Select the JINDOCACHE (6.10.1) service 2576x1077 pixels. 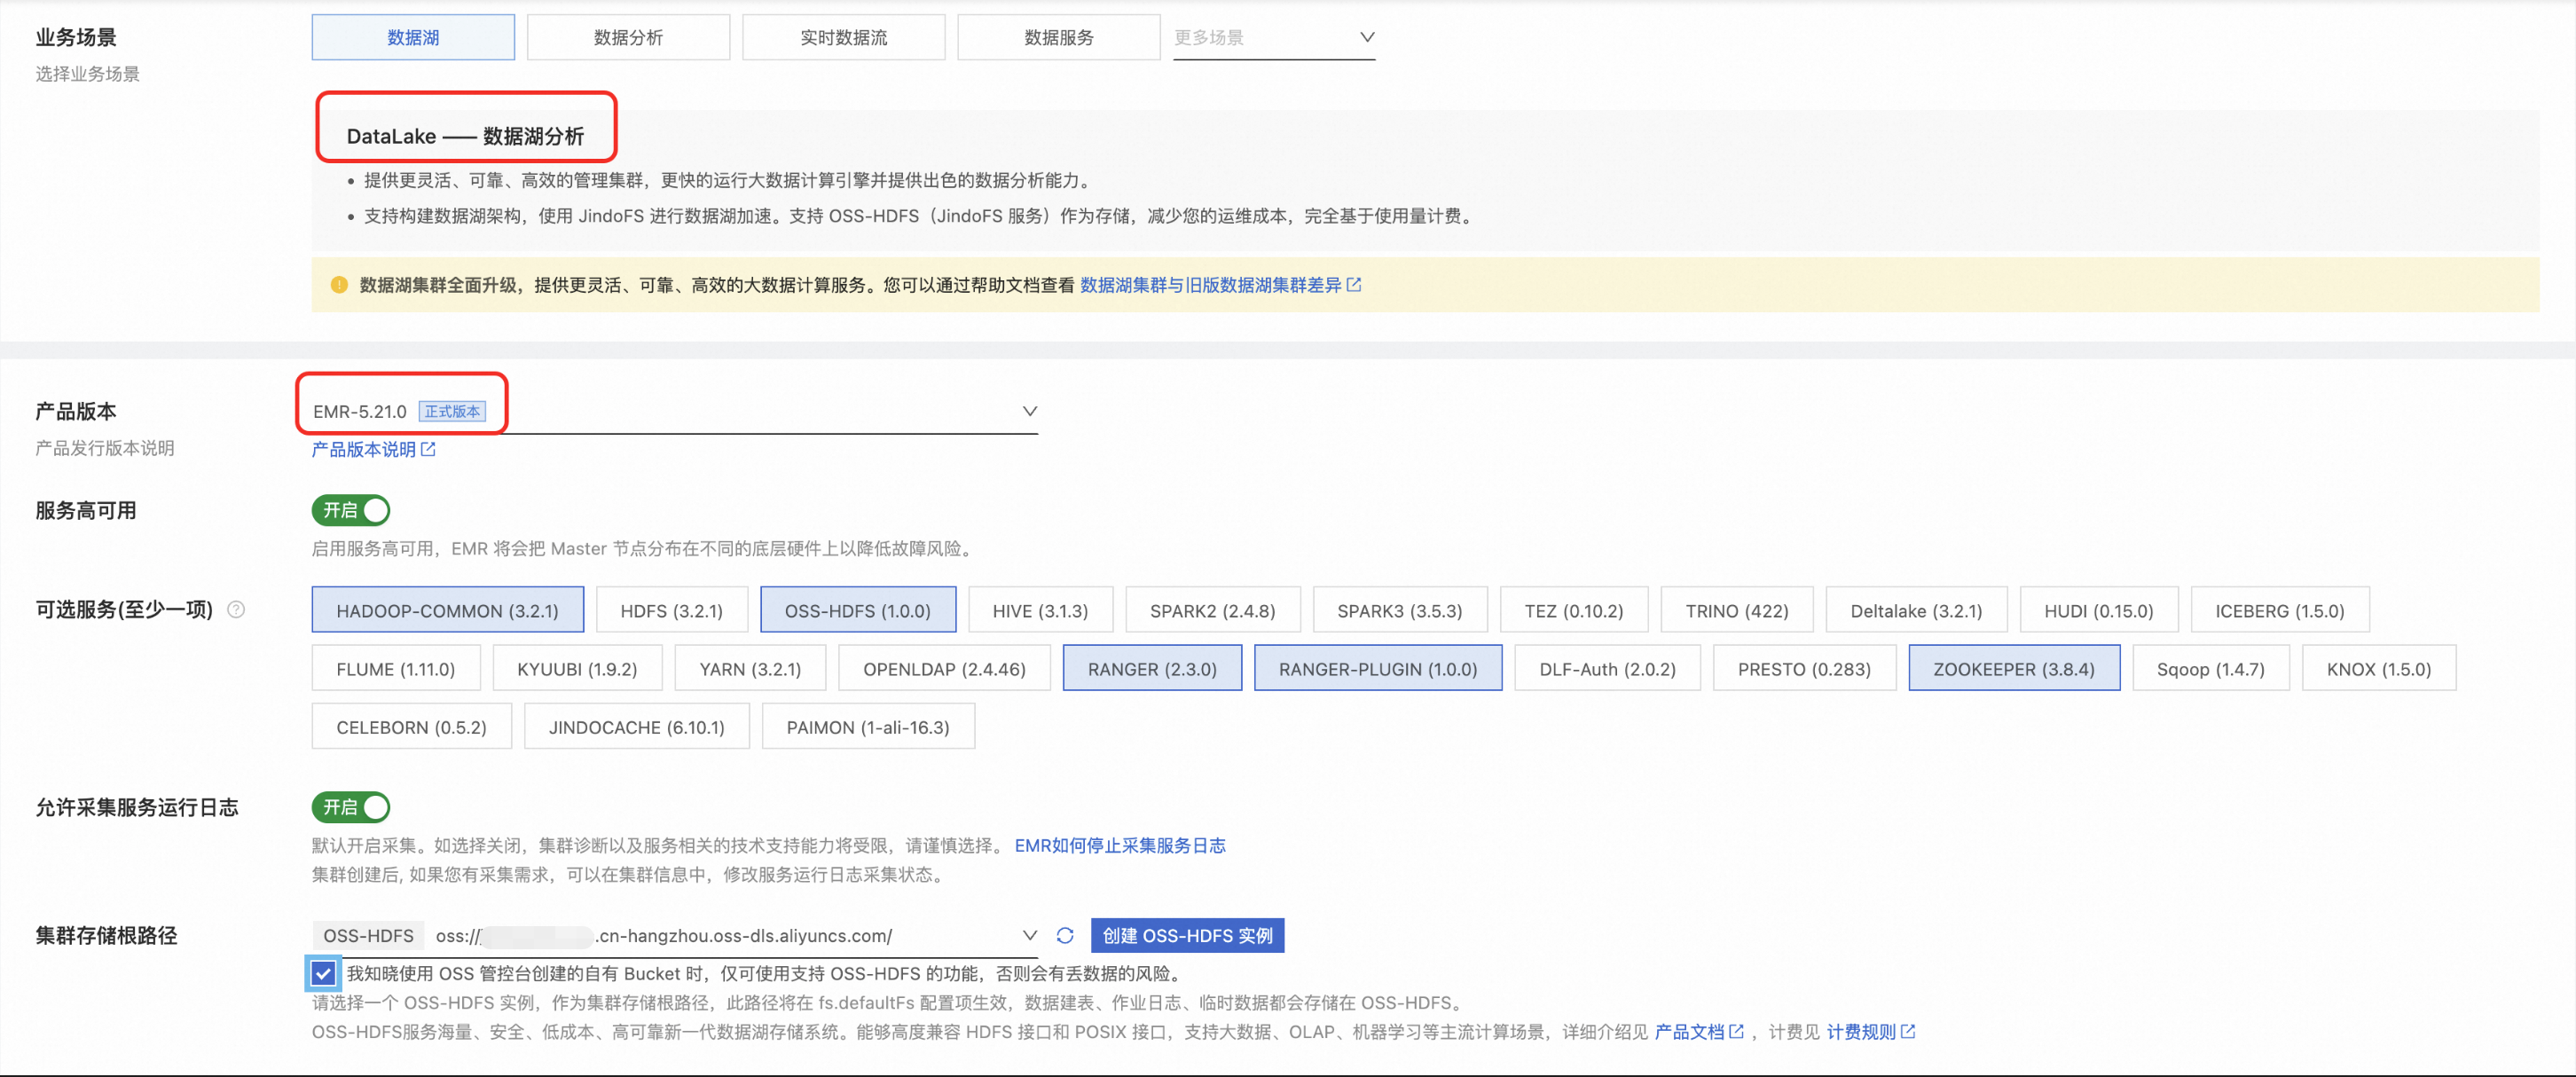click(x=636, y=727)
